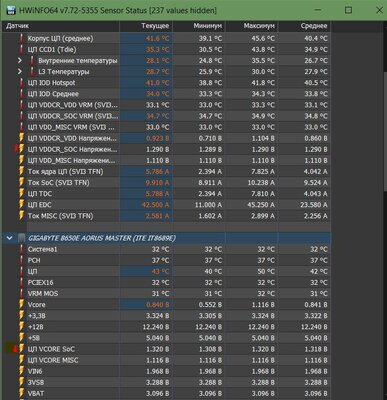The height and width of the screenshot is (400, 387).
Task: Collapse the GIGABYTE B650E AORUS MASTER section
Action: pyautogui.click(x=9, y=238)
